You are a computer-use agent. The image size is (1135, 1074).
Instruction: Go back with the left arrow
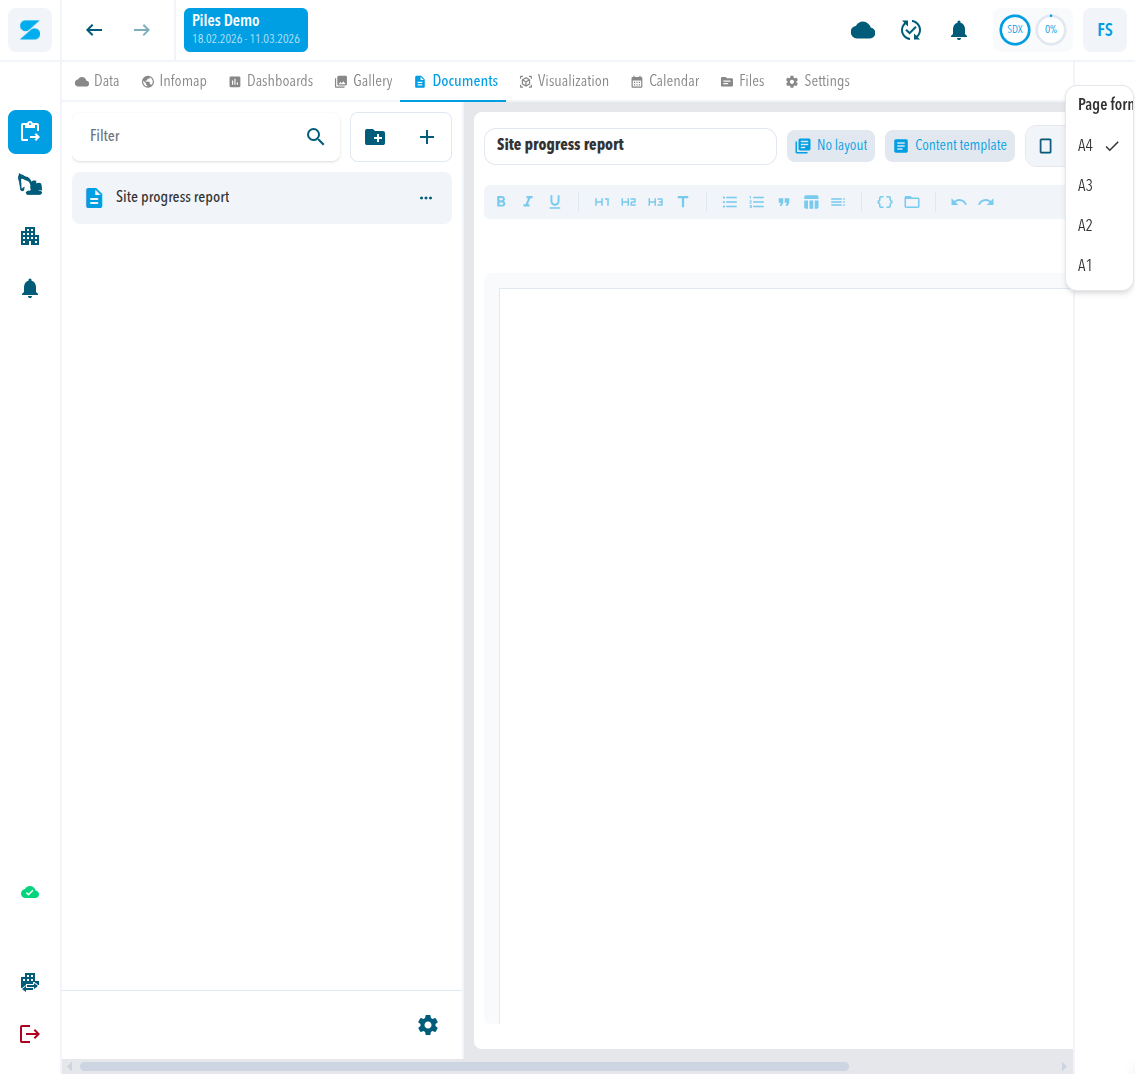pos(94,30)
